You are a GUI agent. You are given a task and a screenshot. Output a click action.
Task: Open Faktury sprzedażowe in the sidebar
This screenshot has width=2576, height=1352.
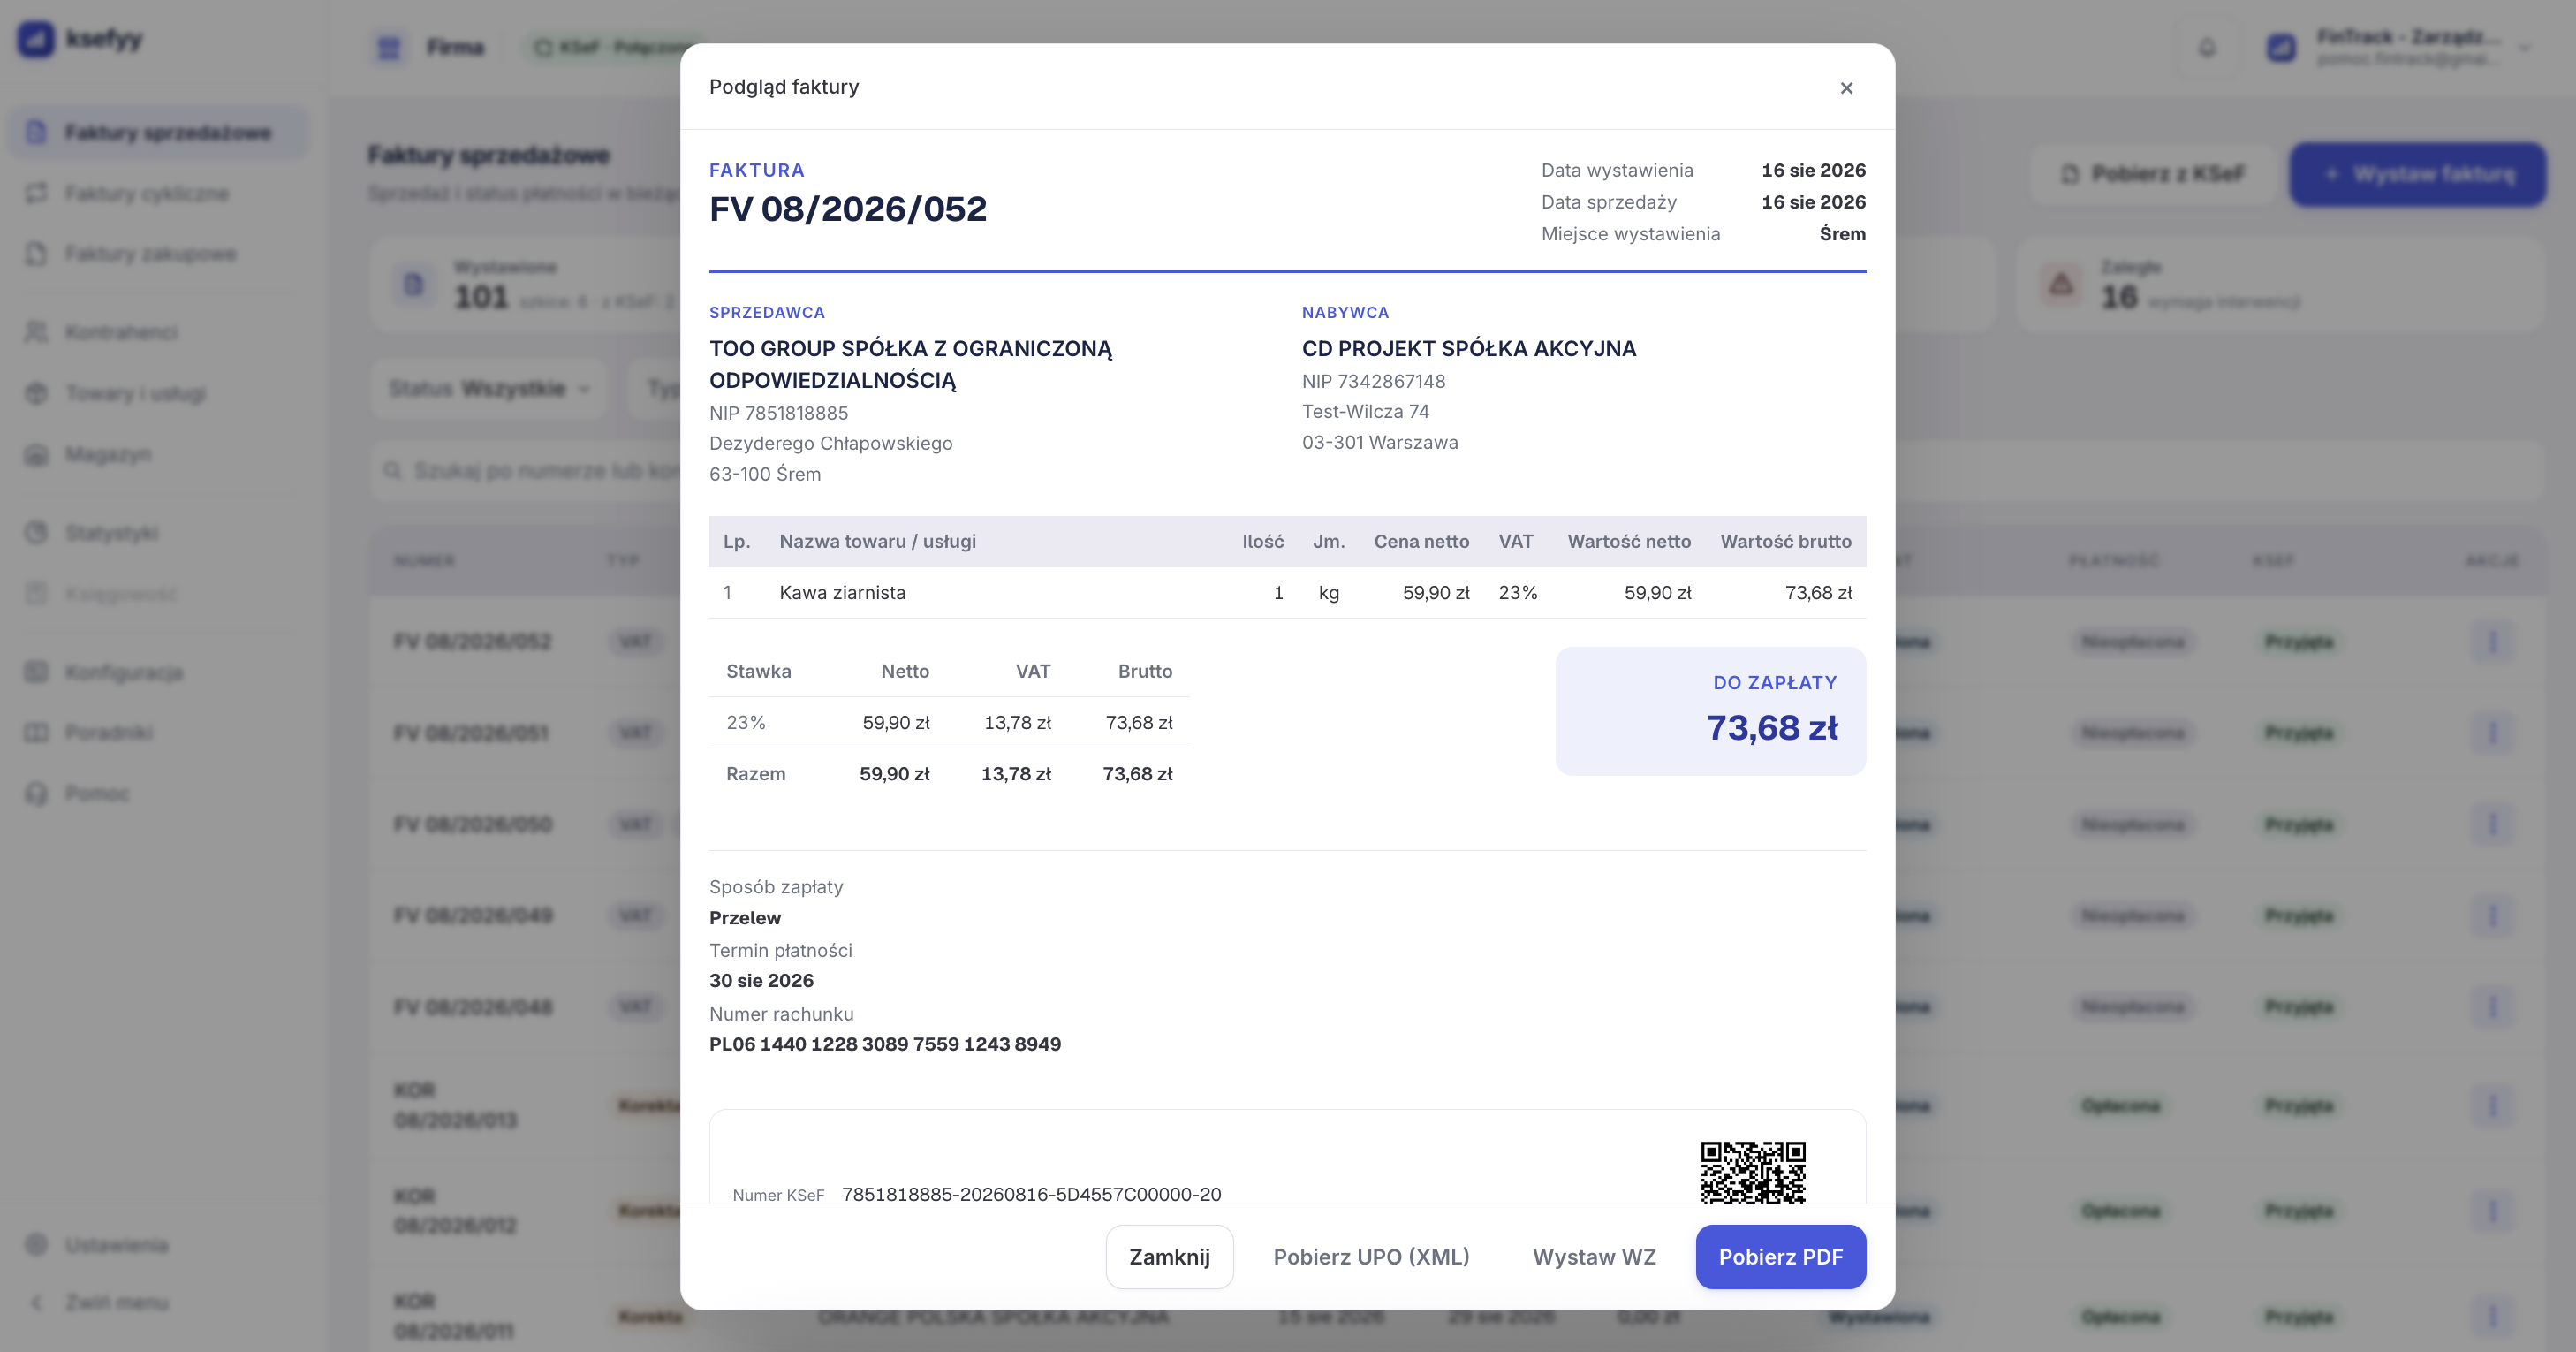tap(159, 132)
